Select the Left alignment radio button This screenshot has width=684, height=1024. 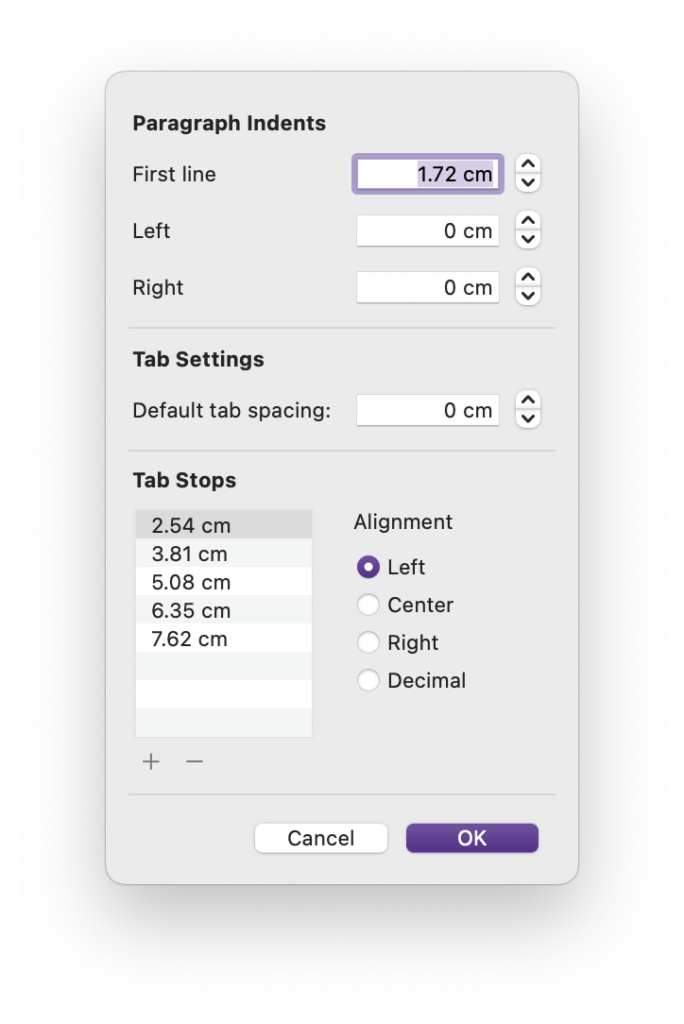click(x=368, y=567)
